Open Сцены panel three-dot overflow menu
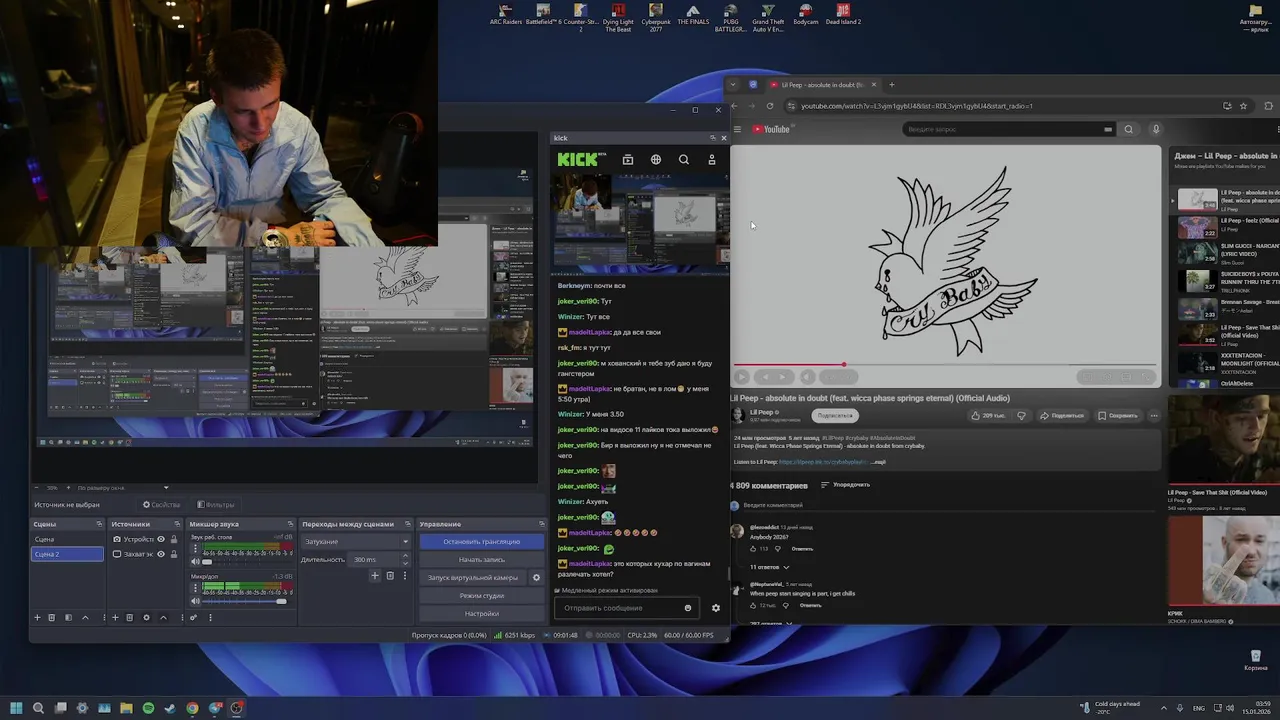The height and width of the screenshot is (720, 1280). 104,617
